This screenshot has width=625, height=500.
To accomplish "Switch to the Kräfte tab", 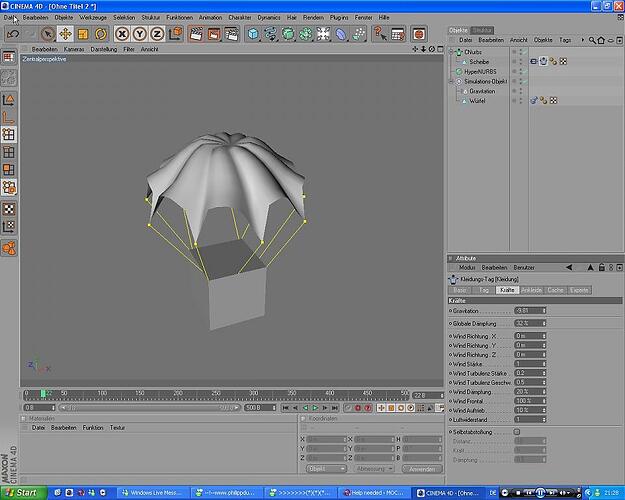I will tap(507, 290).
